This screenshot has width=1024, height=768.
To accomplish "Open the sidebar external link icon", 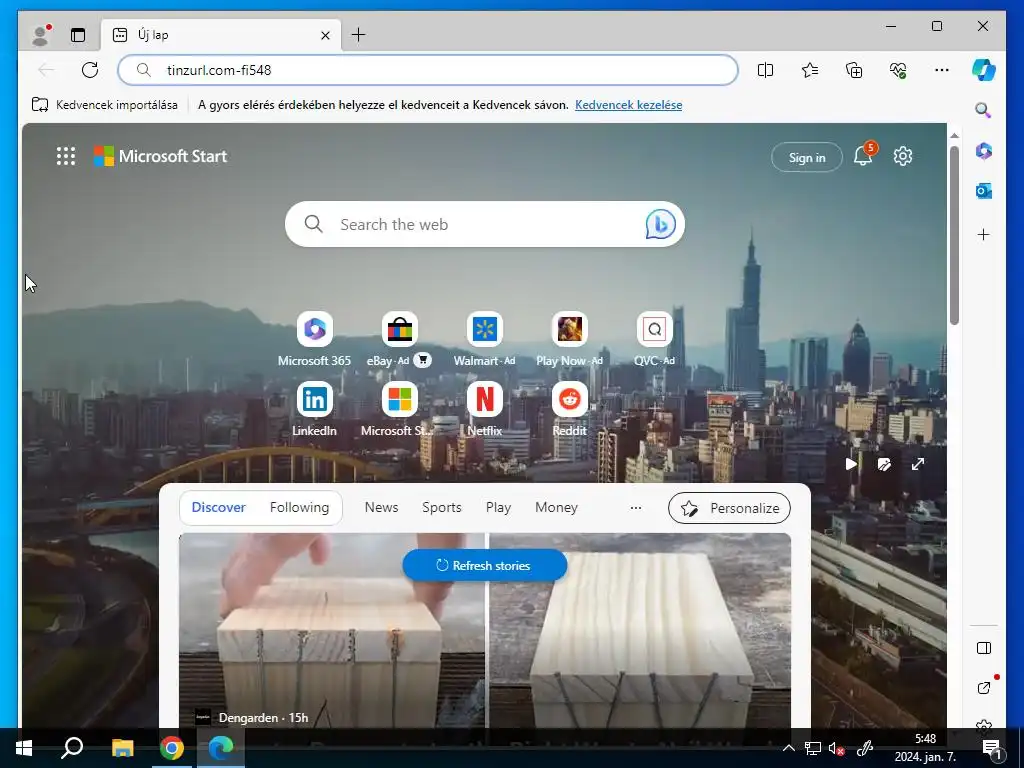I will coord(984,688).
